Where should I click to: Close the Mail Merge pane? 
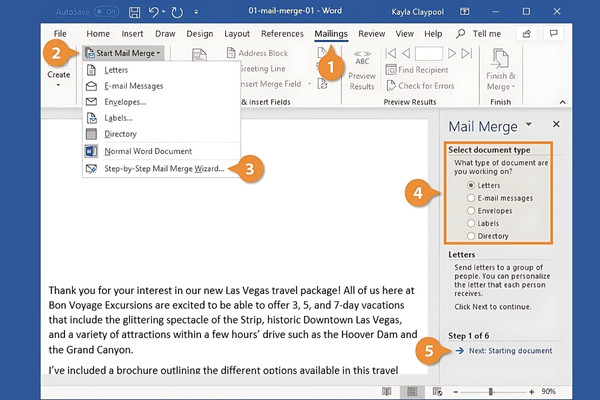[x=556, y=124]
